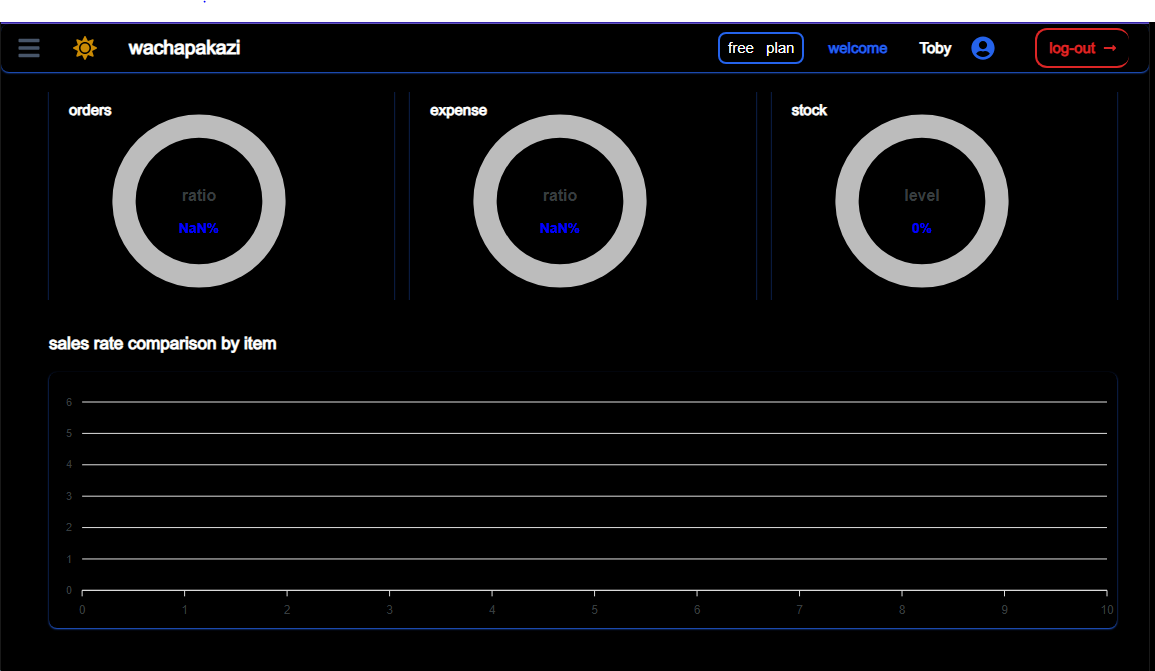Click the sales rate comparison heading
Viewport: 1155px width, 671px height.
click(x=162, y=344)
